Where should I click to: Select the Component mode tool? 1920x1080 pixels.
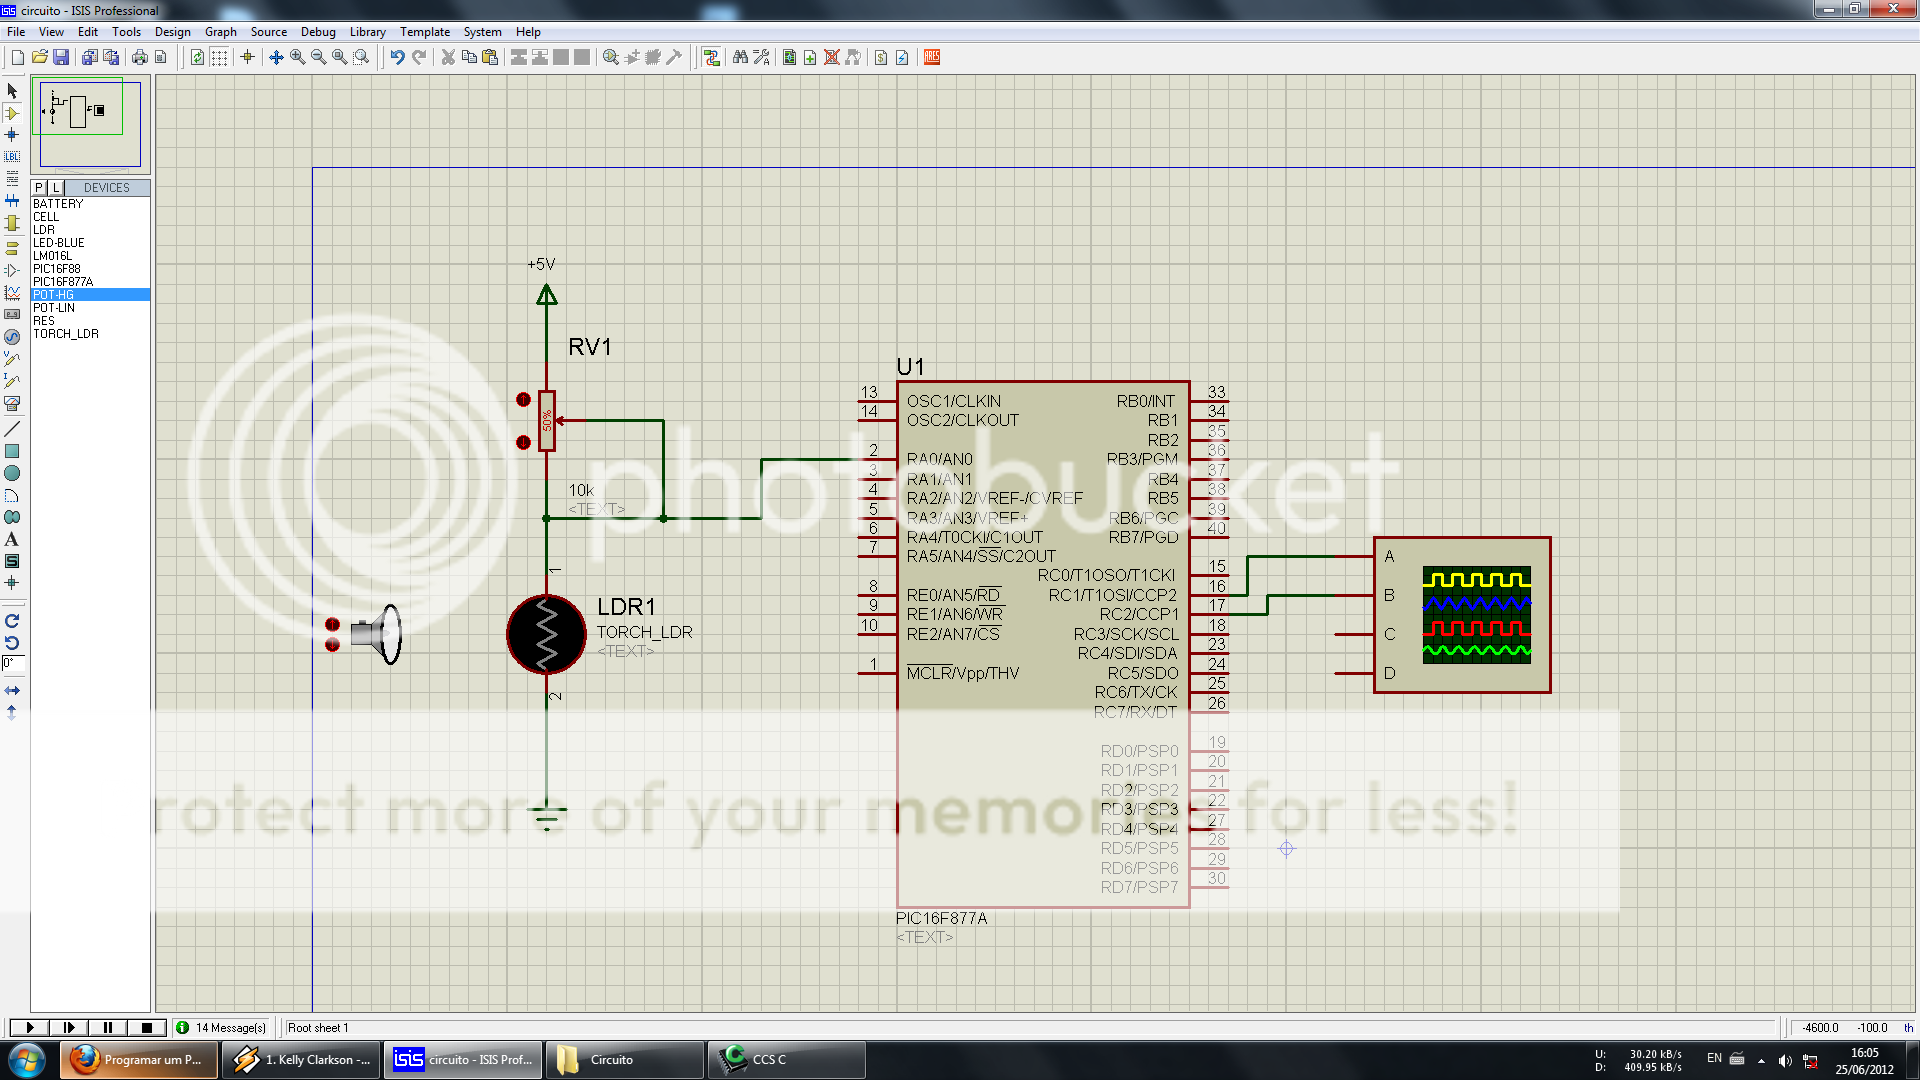click(x=12, y=114)
